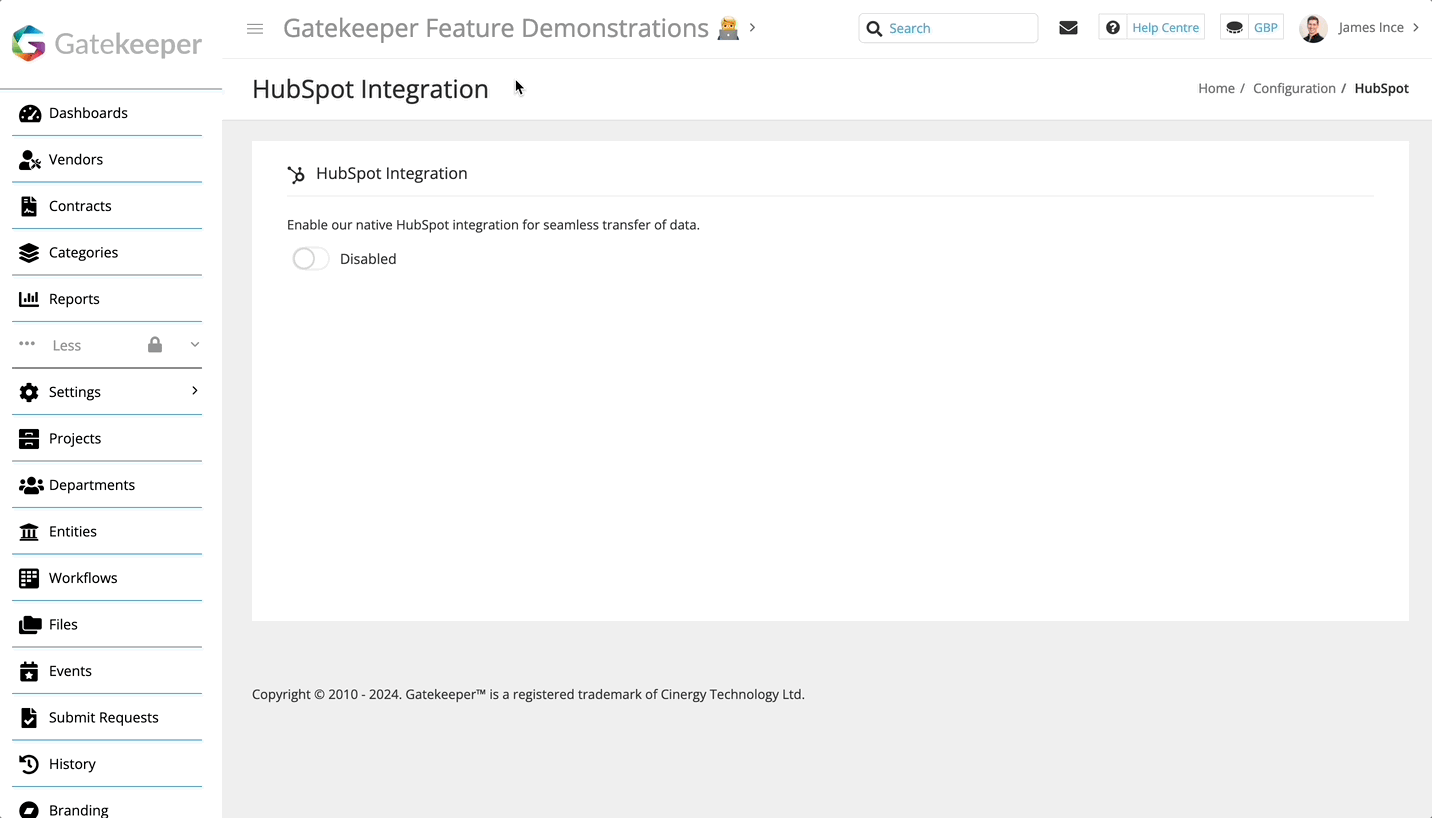
Task: Open the Reports bar-chart icon
Action: 29,298
